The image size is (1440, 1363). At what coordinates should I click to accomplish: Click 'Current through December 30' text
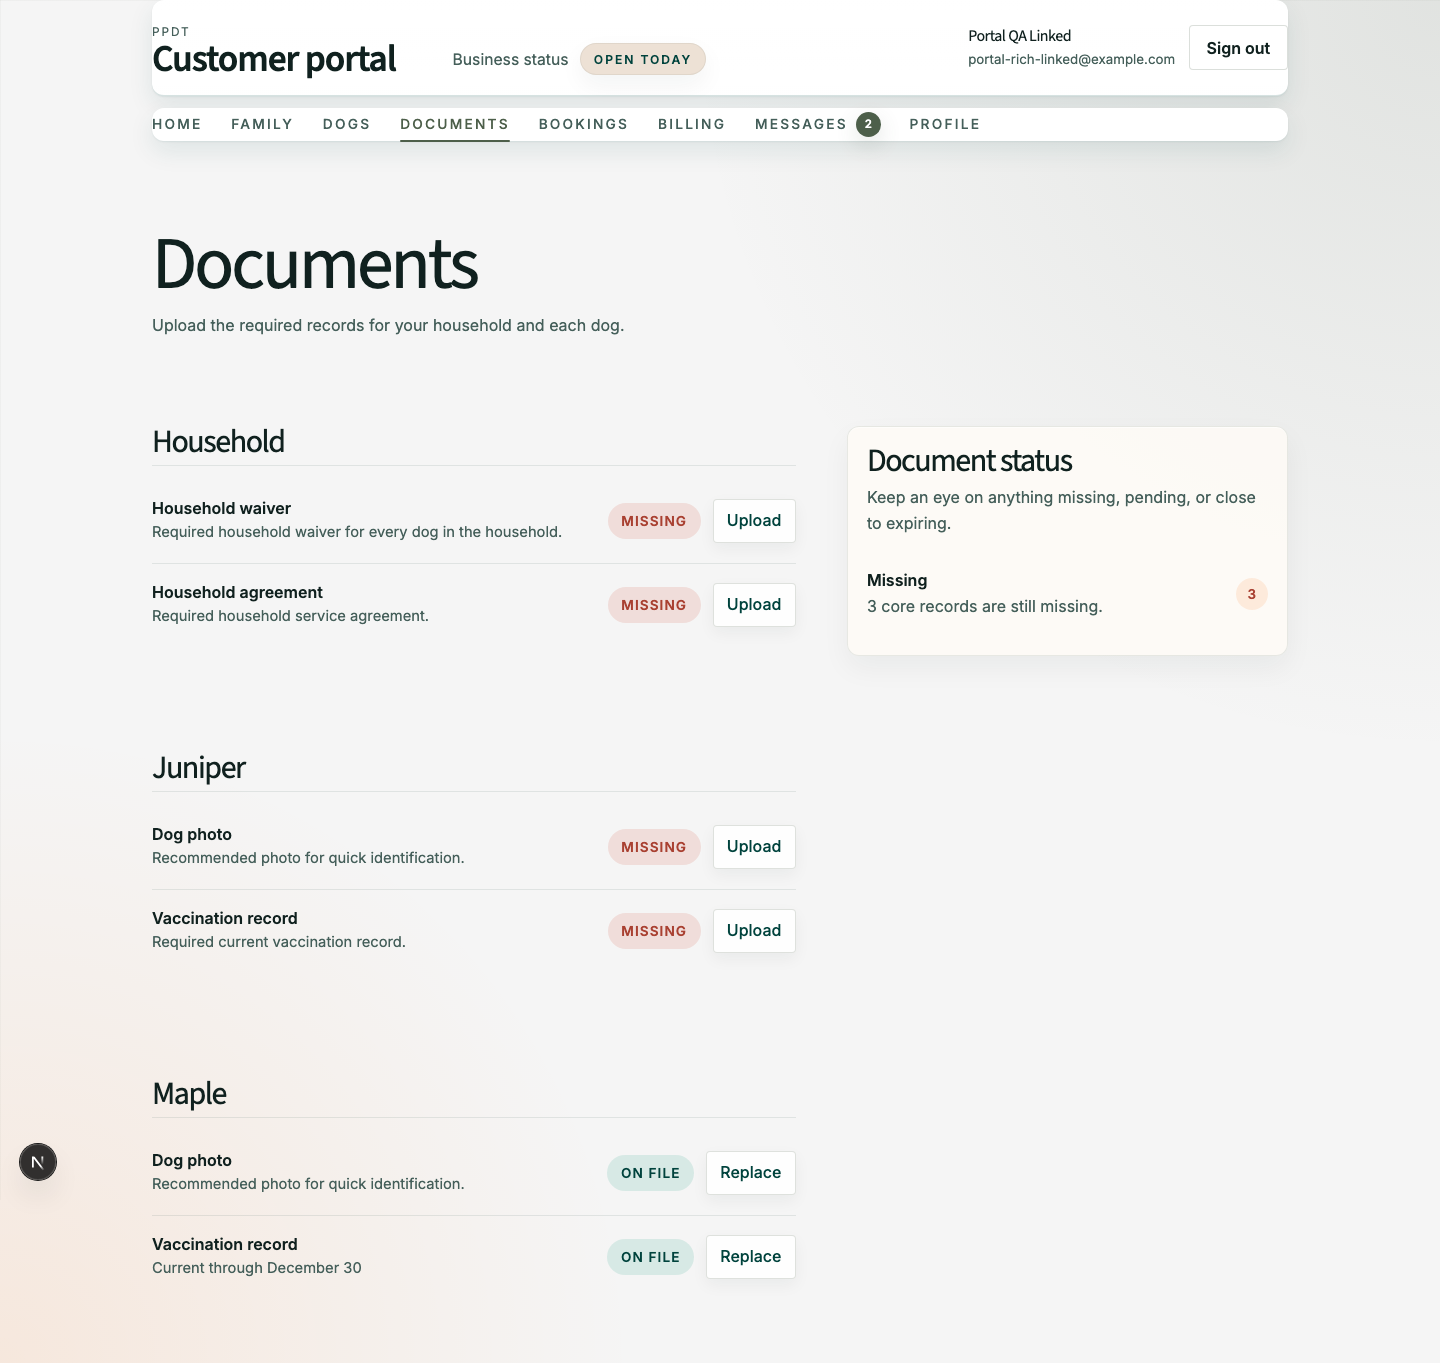click(x=257, y=1268)
